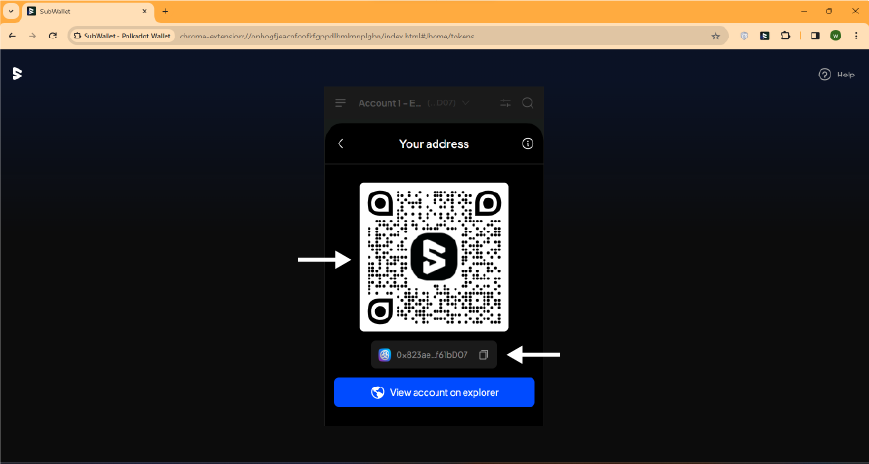Click View account on explorer button
Viewport: 869px width, 464px height.
click(434, 392)
